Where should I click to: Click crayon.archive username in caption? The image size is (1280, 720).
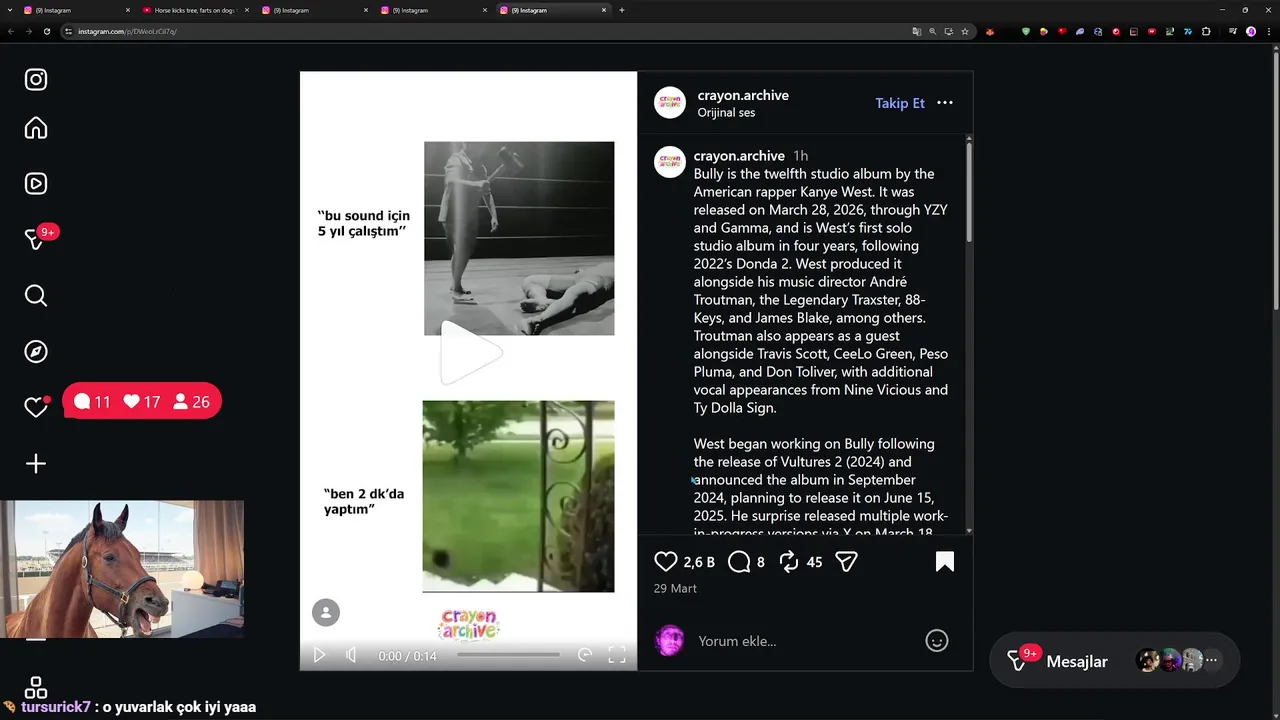[739, 156]
